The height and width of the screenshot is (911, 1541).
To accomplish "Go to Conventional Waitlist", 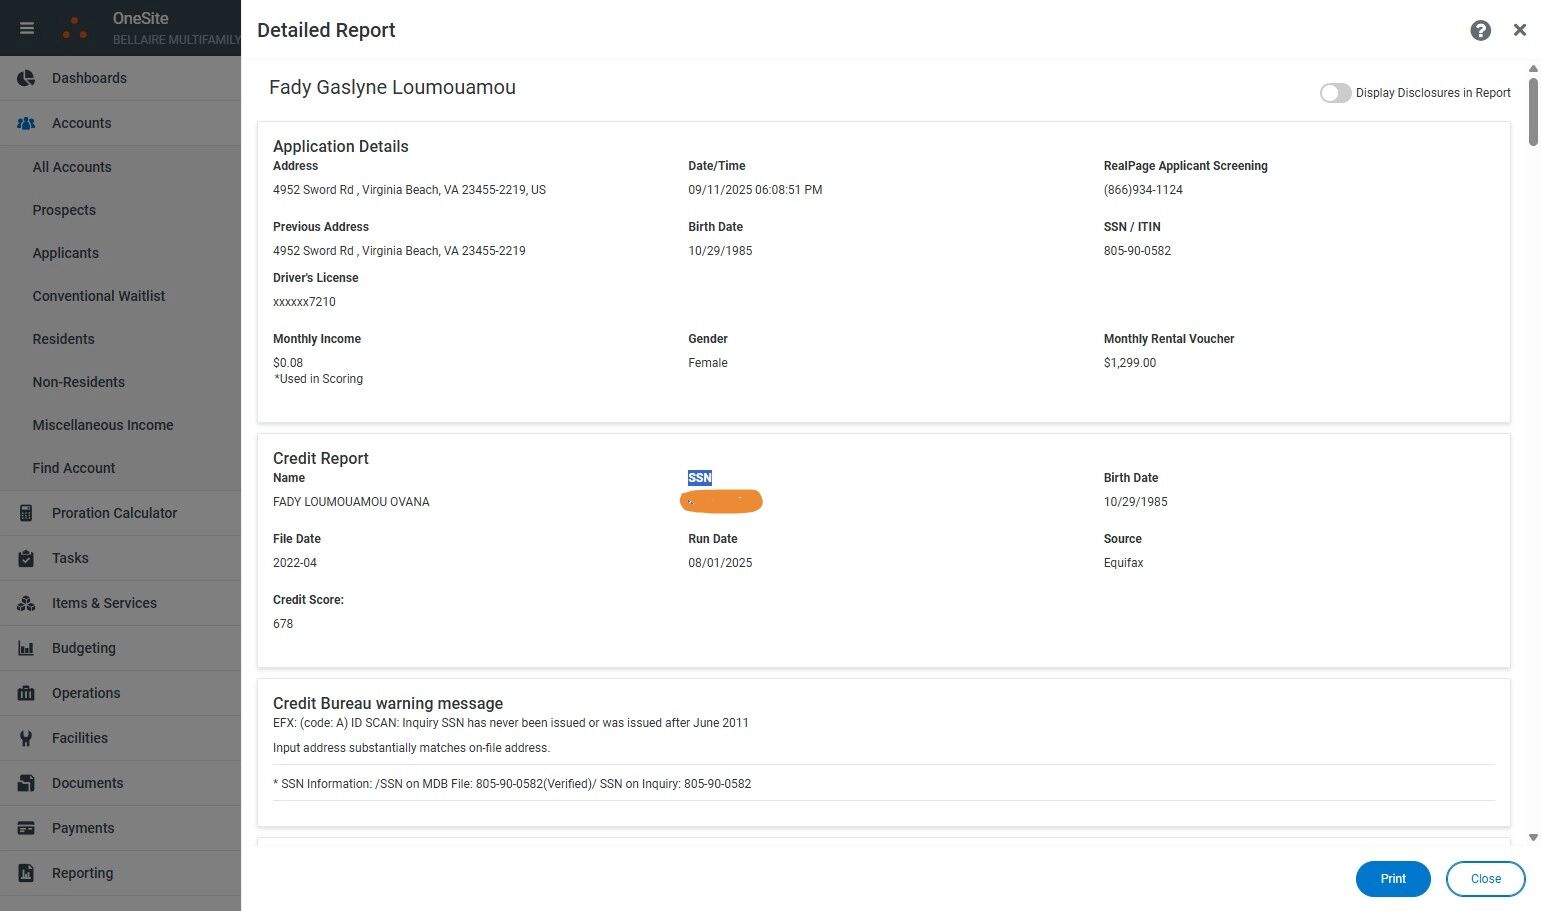I will point(99,296).
